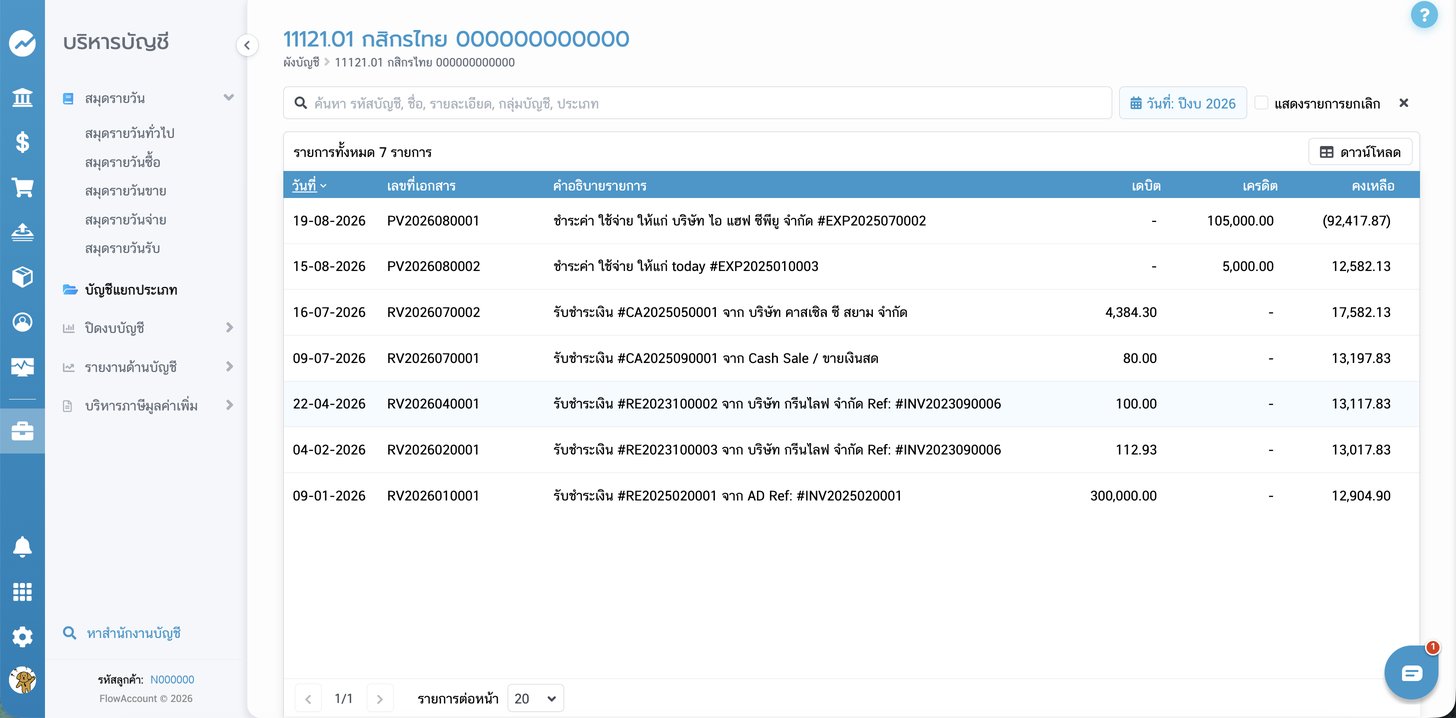Open the วันที่: ปีงบ 2026 date filter
Screen dimensions: 1456x718
(1183, 103)
